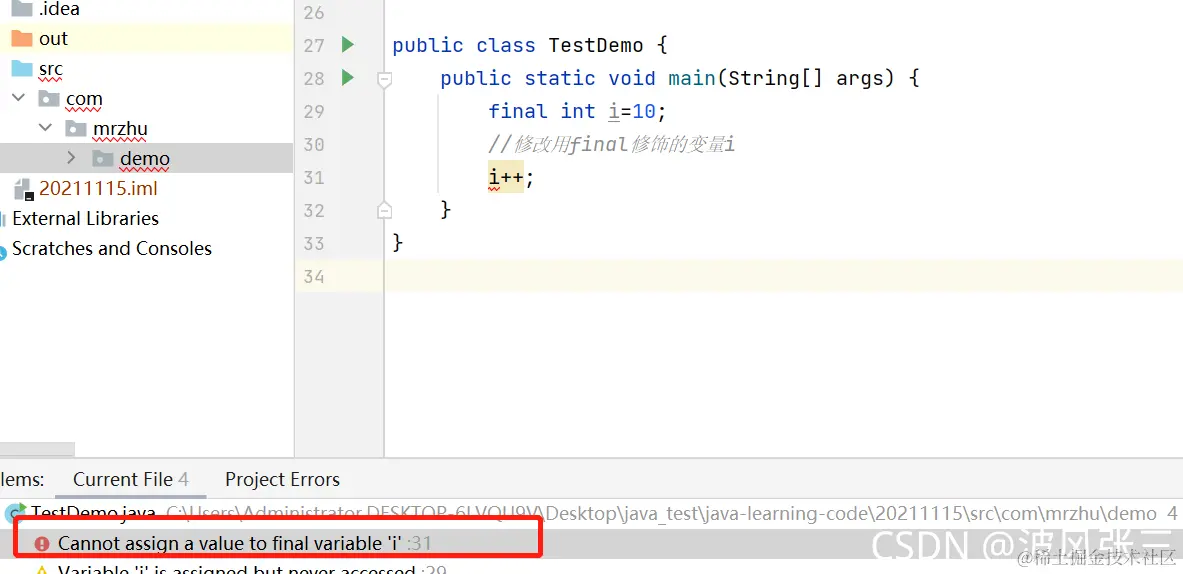1183x574 pixels.
Task: Collapse the com package node
Action: [x=19, y=98]
